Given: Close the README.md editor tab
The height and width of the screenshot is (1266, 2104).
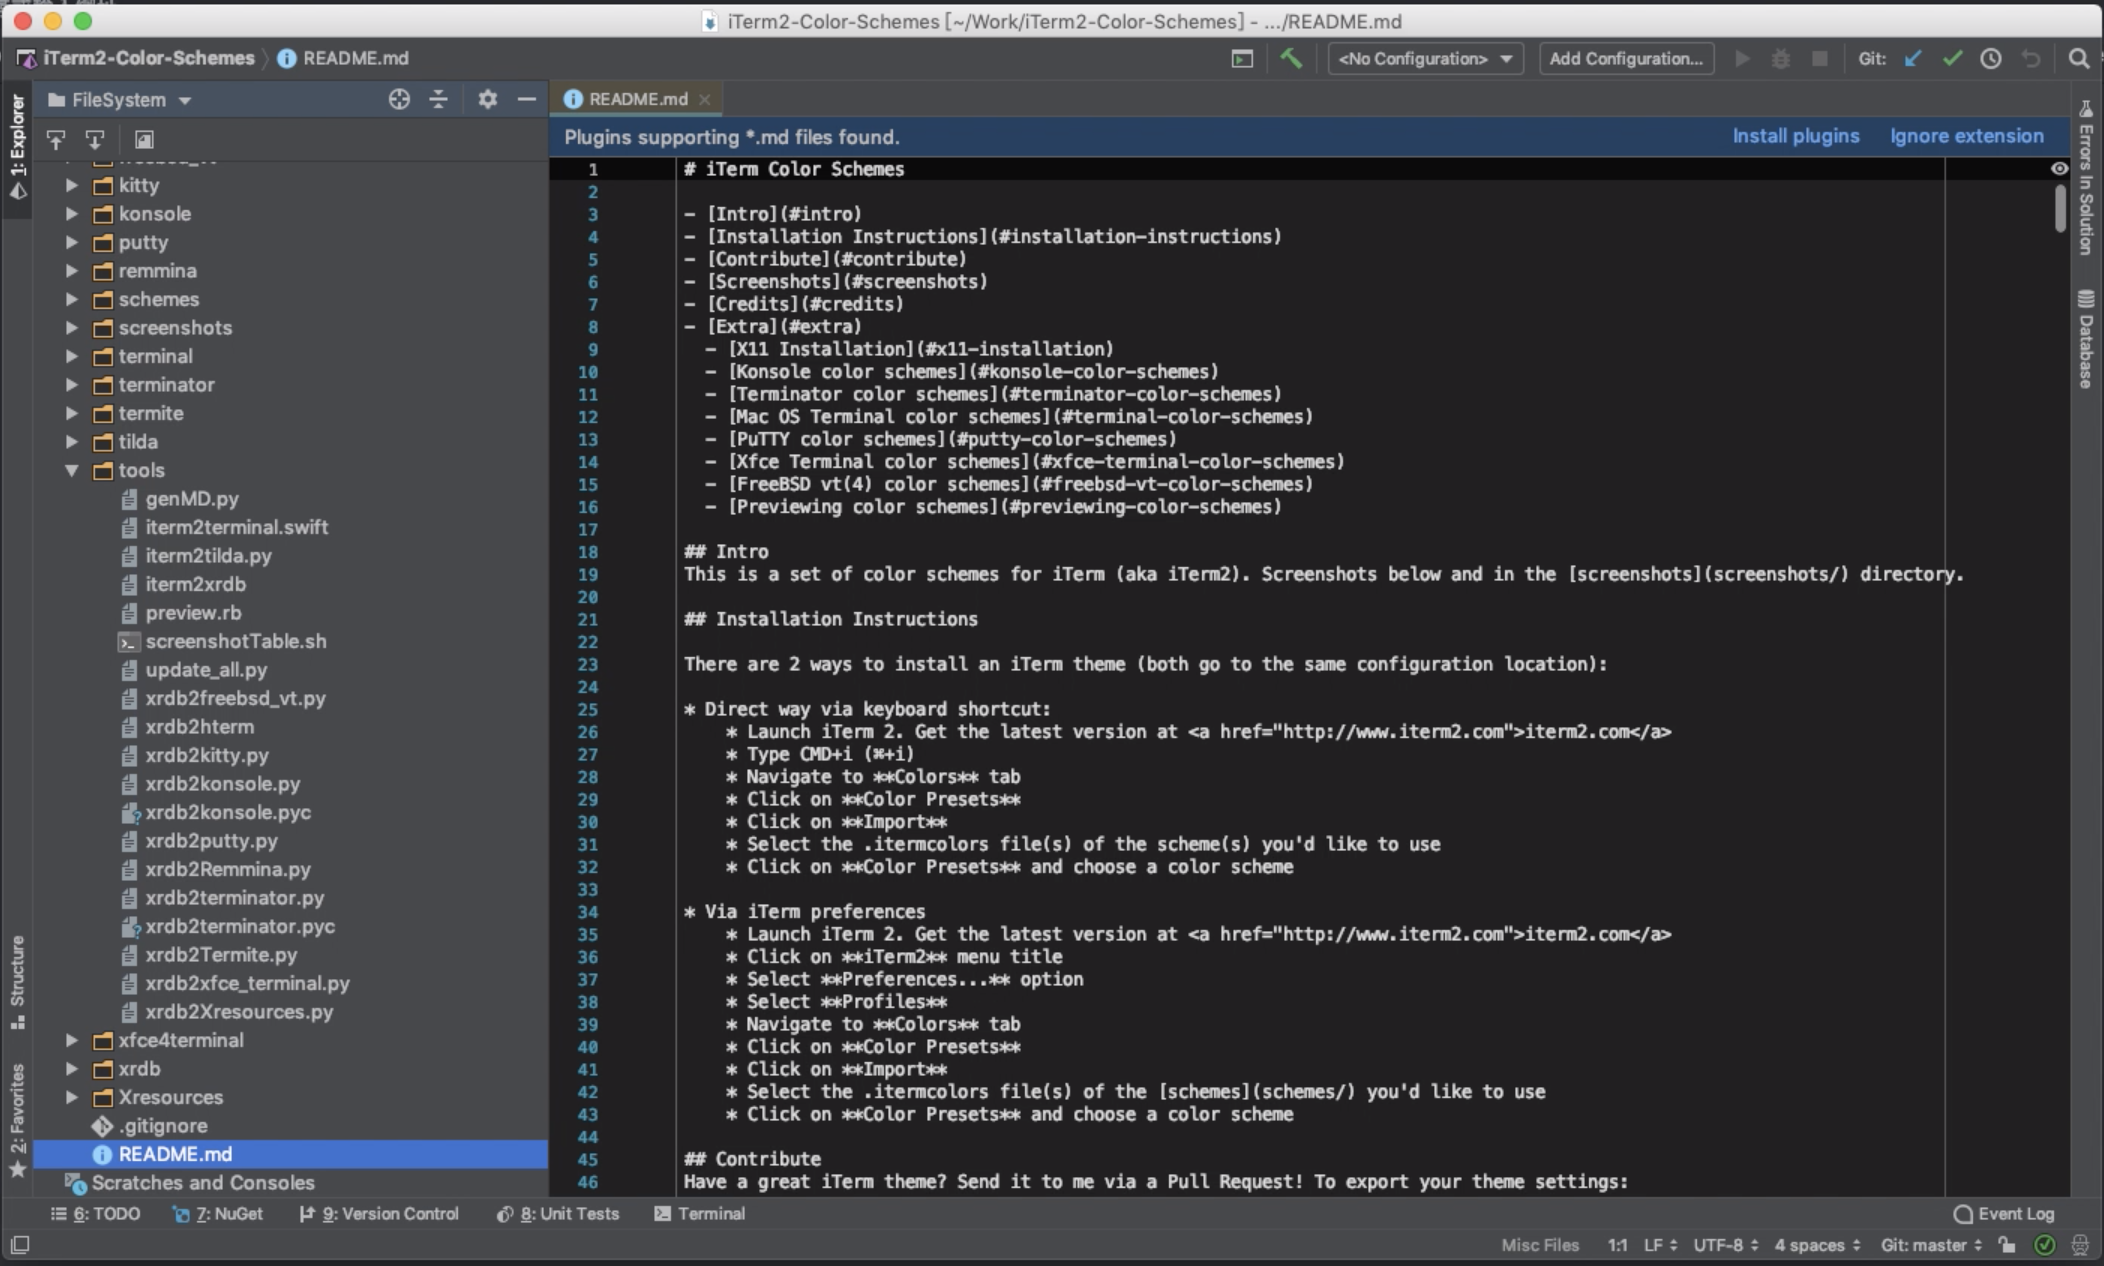Looking at the screenshot, I should (705, 99).
